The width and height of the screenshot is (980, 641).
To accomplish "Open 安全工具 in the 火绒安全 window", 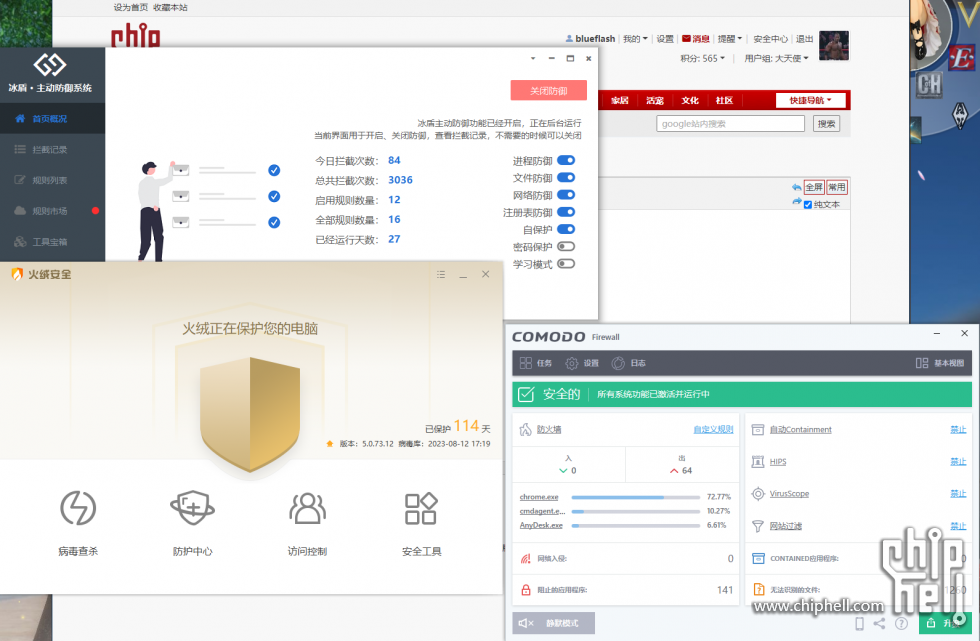I will tap(421, 524).
